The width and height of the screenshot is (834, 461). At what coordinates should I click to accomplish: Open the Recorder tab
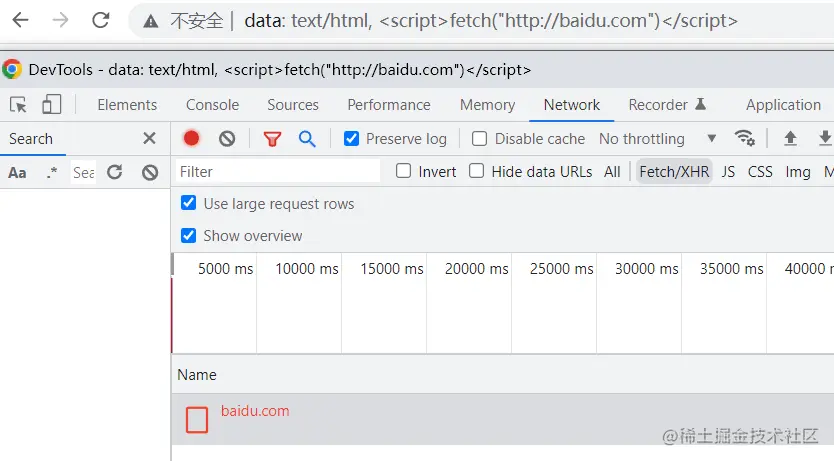tap(667, 105)
